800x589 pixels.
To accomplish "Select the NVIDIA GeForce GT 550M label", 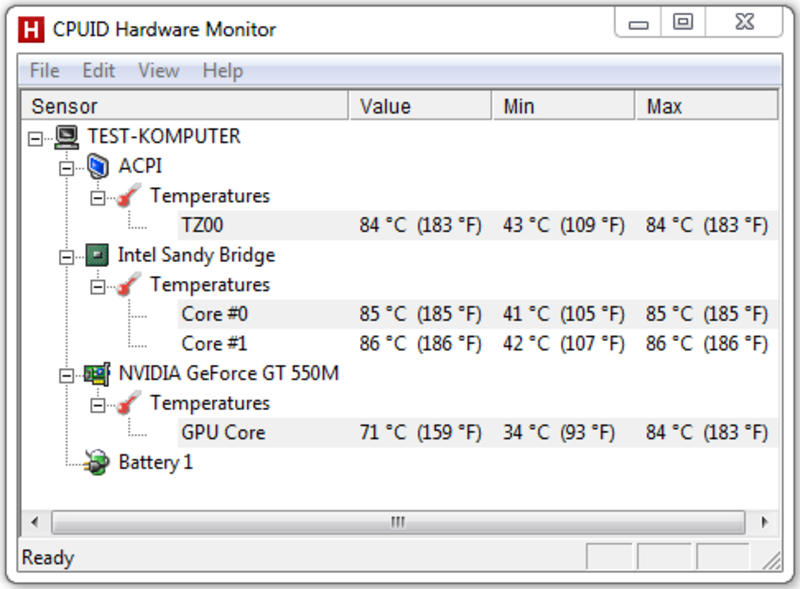I will pos(229,374).
